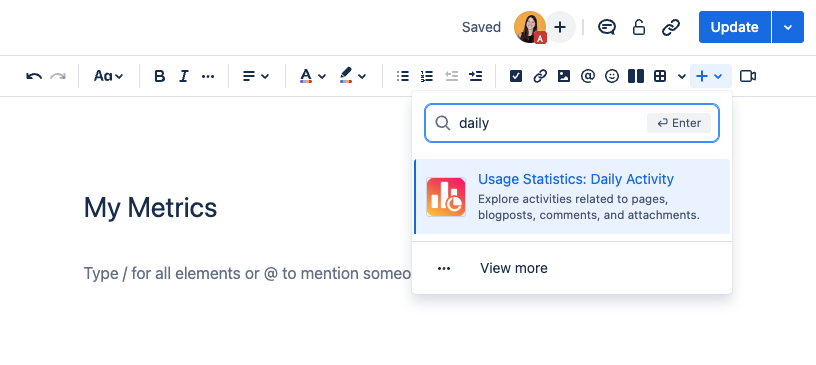Click the search magnifier icon
Viewport: 816px width, 365px height.
[443, 123]
